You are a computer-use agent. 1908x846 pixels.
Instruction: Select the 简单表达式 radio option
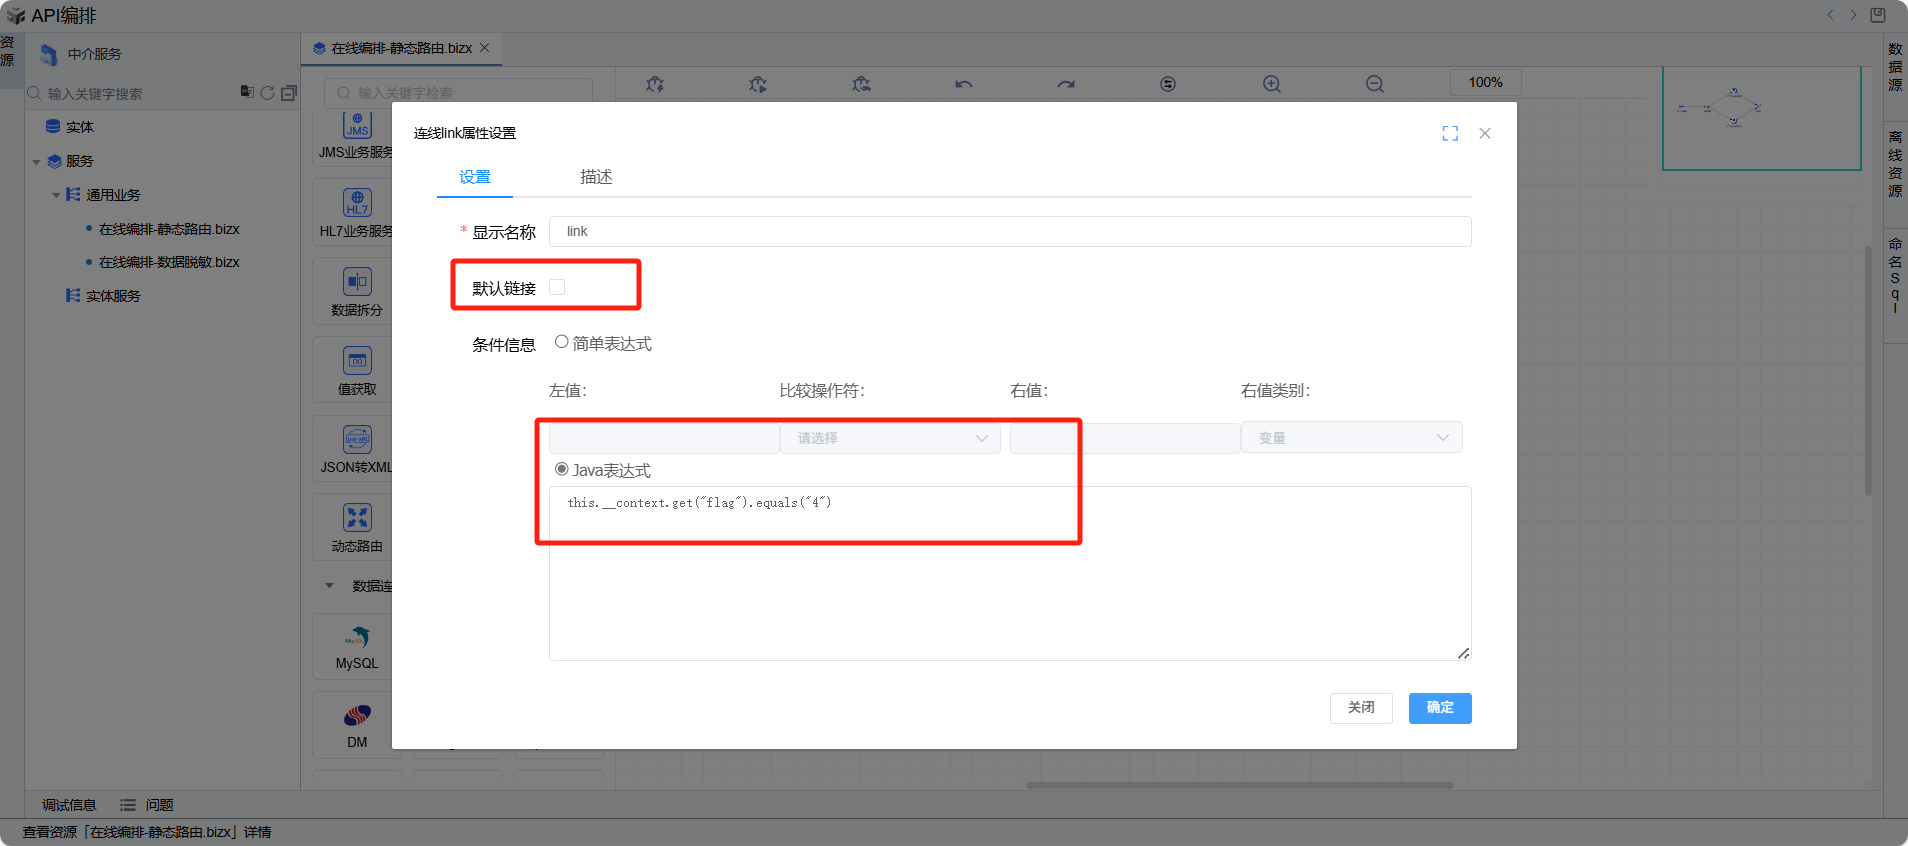pyautogui.click(x=562, y=342)
